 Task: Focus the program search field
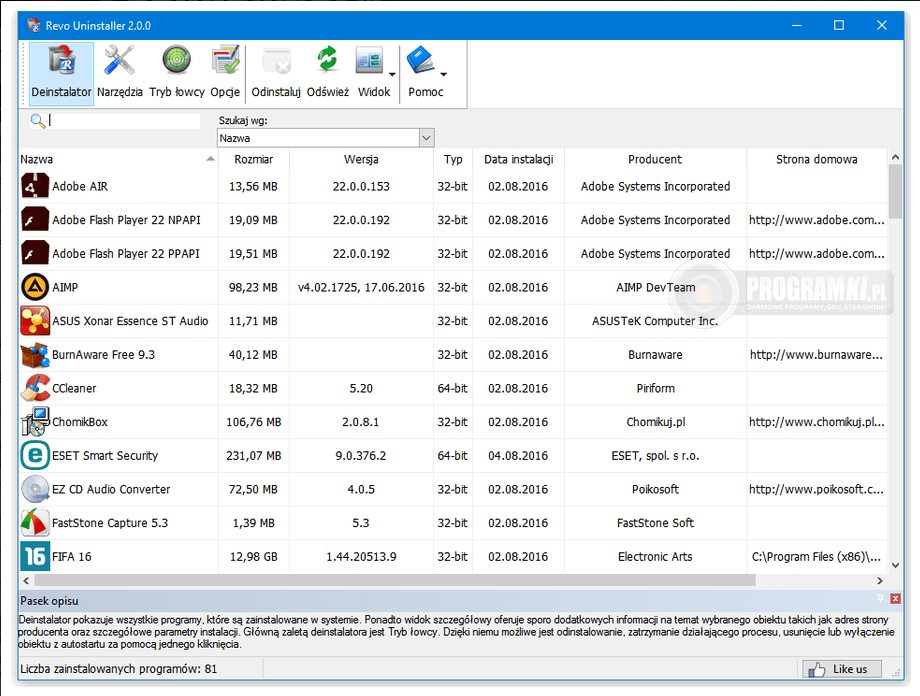124,121
